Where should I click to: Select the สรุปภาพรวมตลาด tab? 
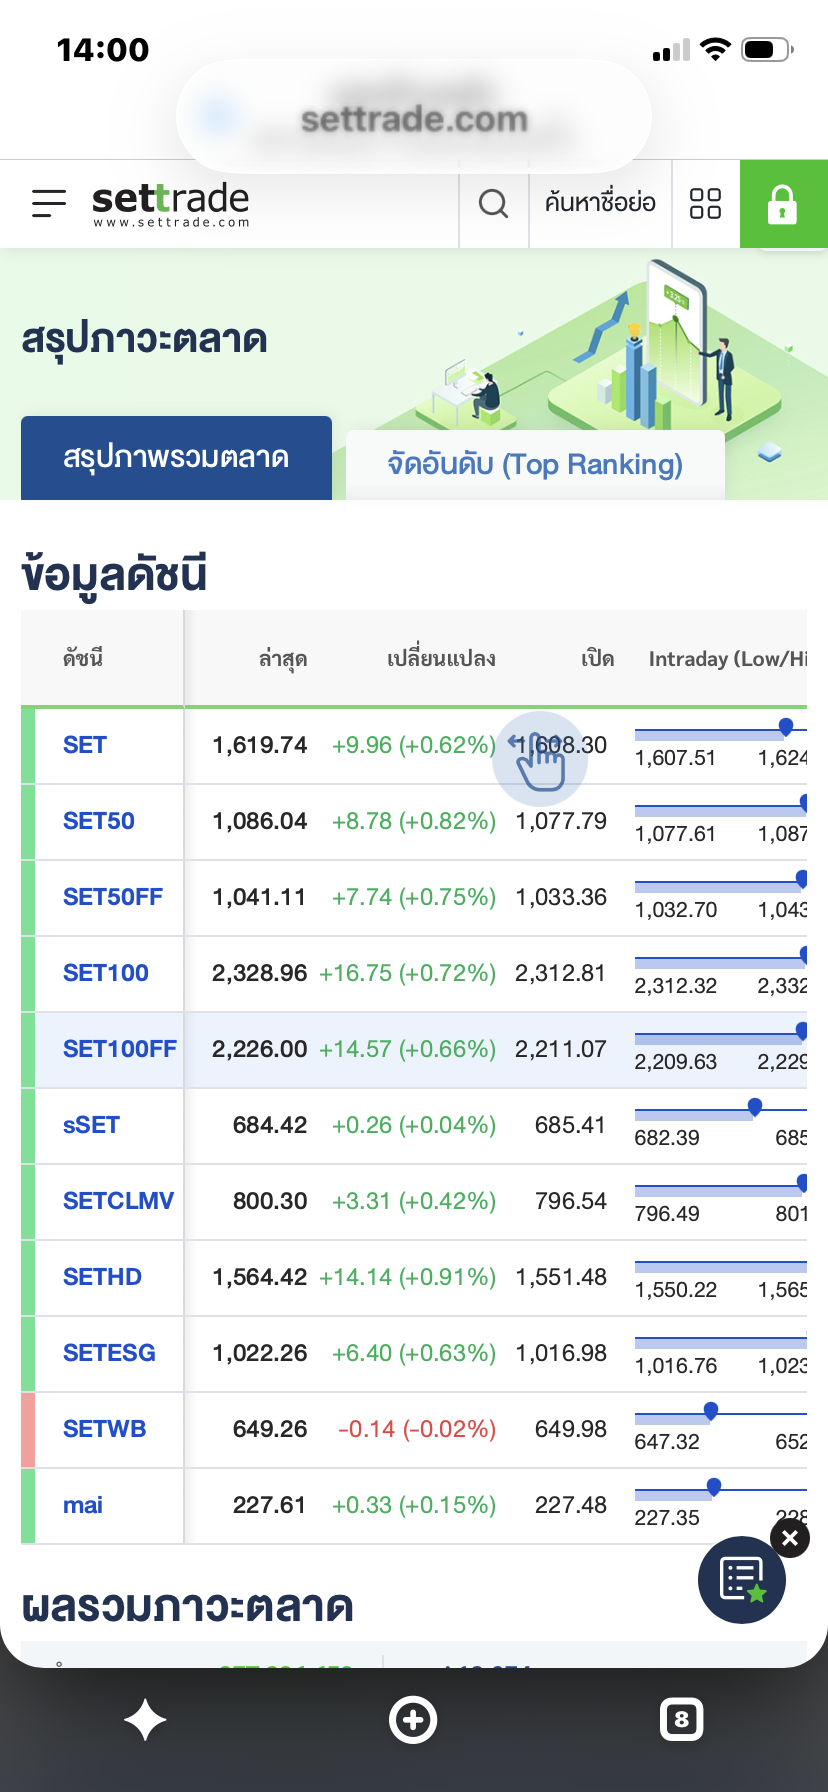[176, 458]
